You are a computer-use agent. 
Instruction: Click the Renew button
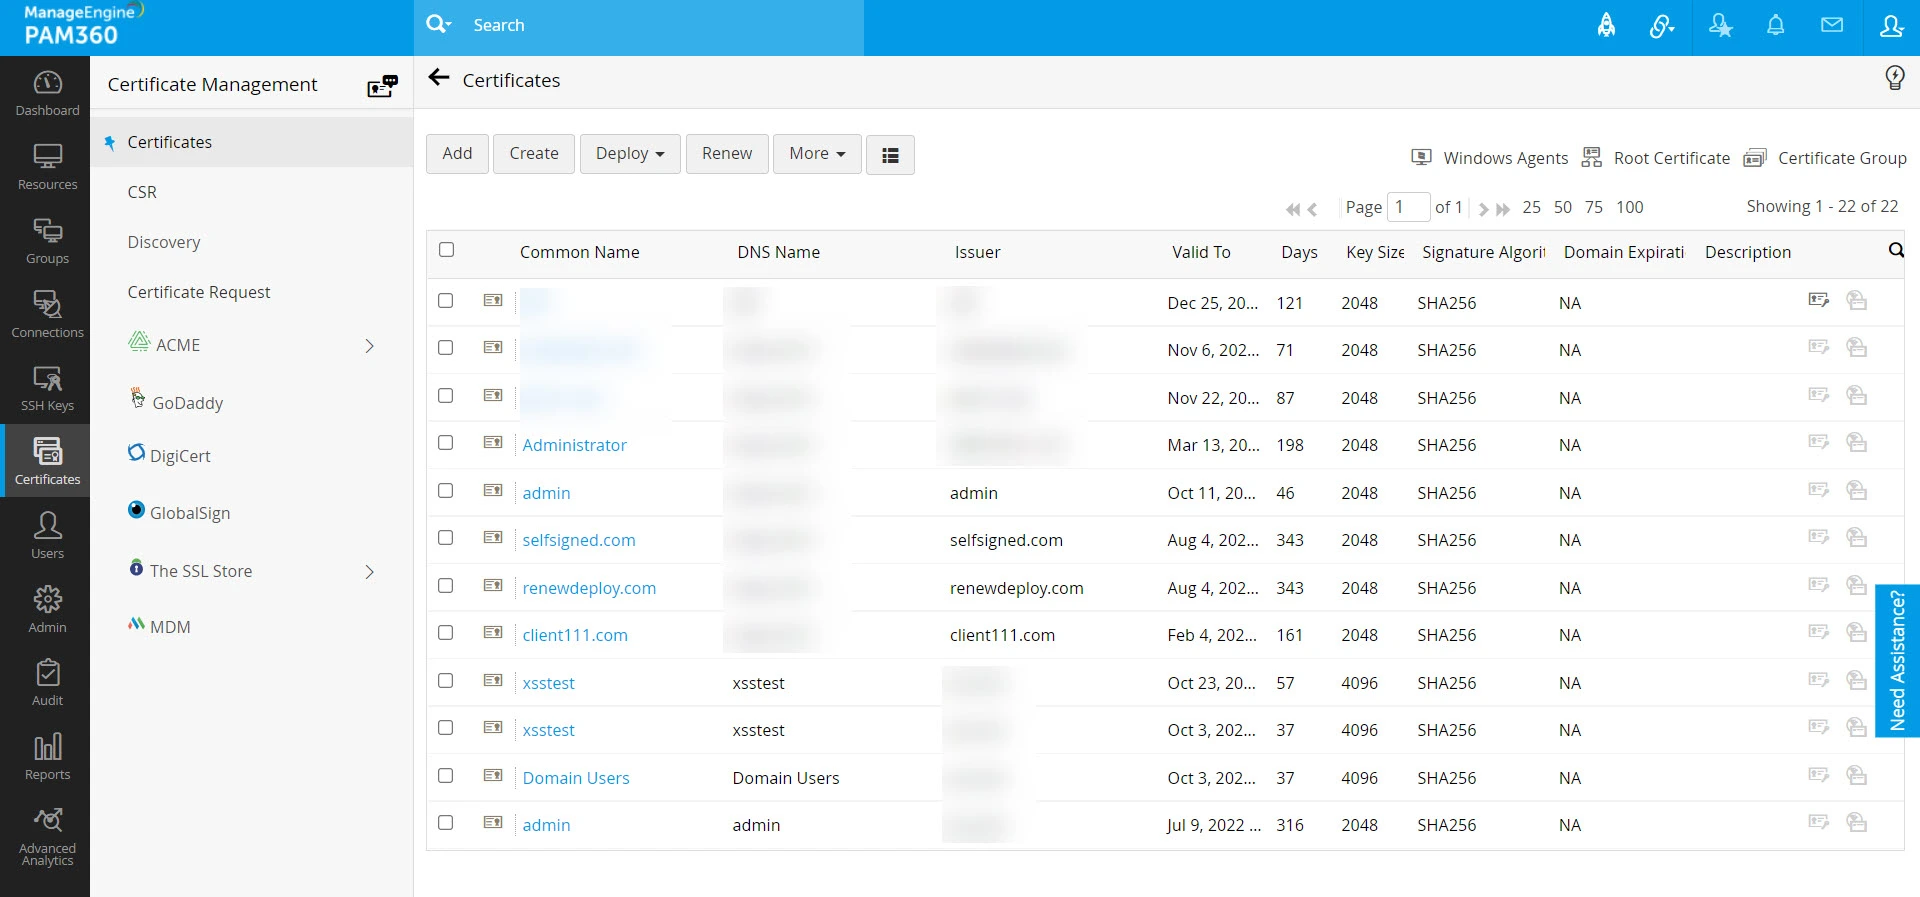pos(726,154)
